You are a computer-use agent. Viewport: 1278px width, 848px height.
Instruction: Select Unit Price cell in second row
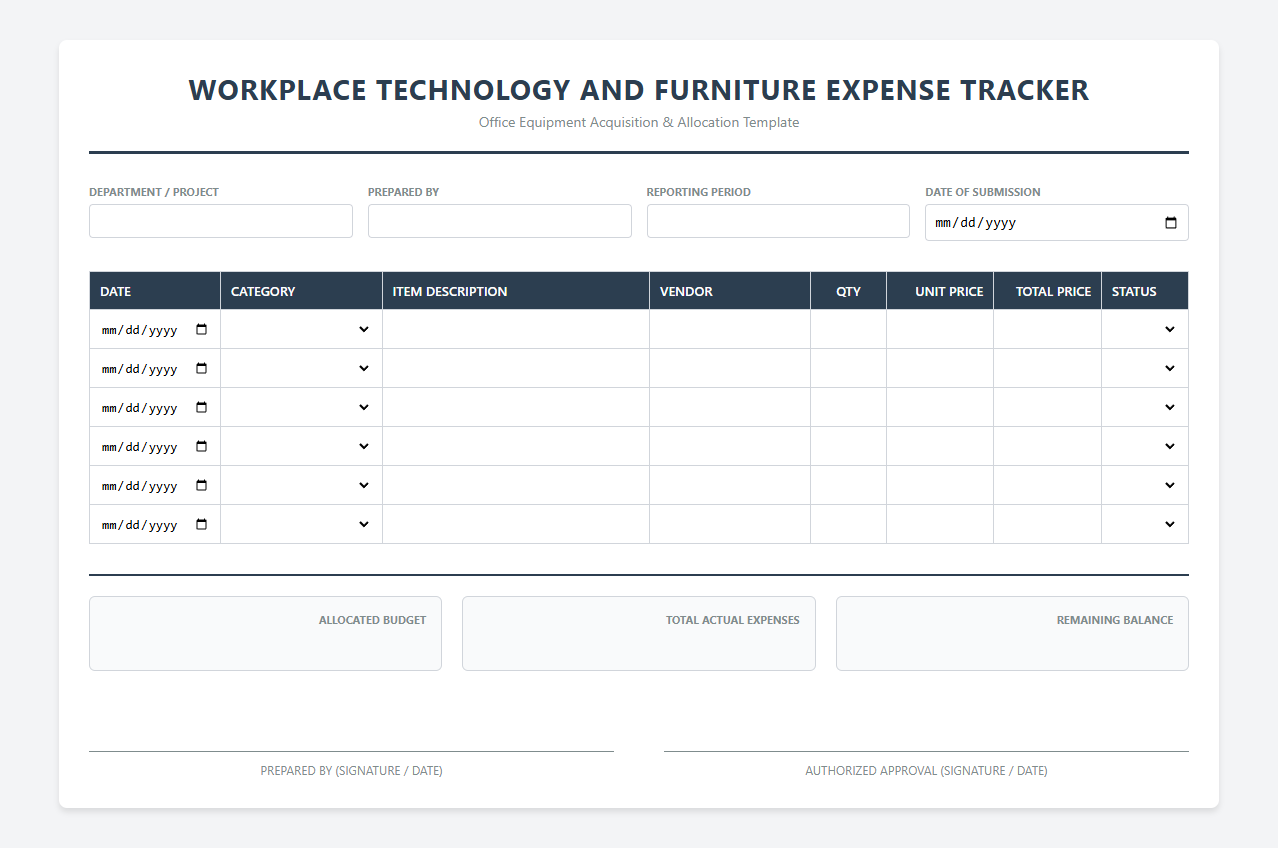[940, 368]
